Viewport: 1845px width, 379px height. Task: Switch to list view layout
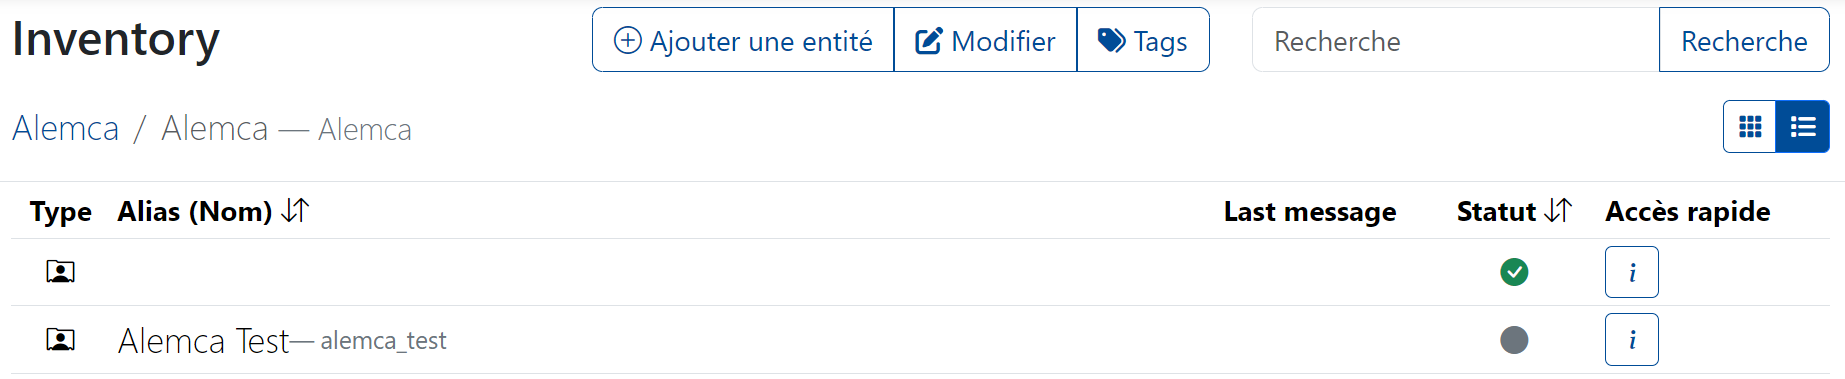[x=1803, y=127]
